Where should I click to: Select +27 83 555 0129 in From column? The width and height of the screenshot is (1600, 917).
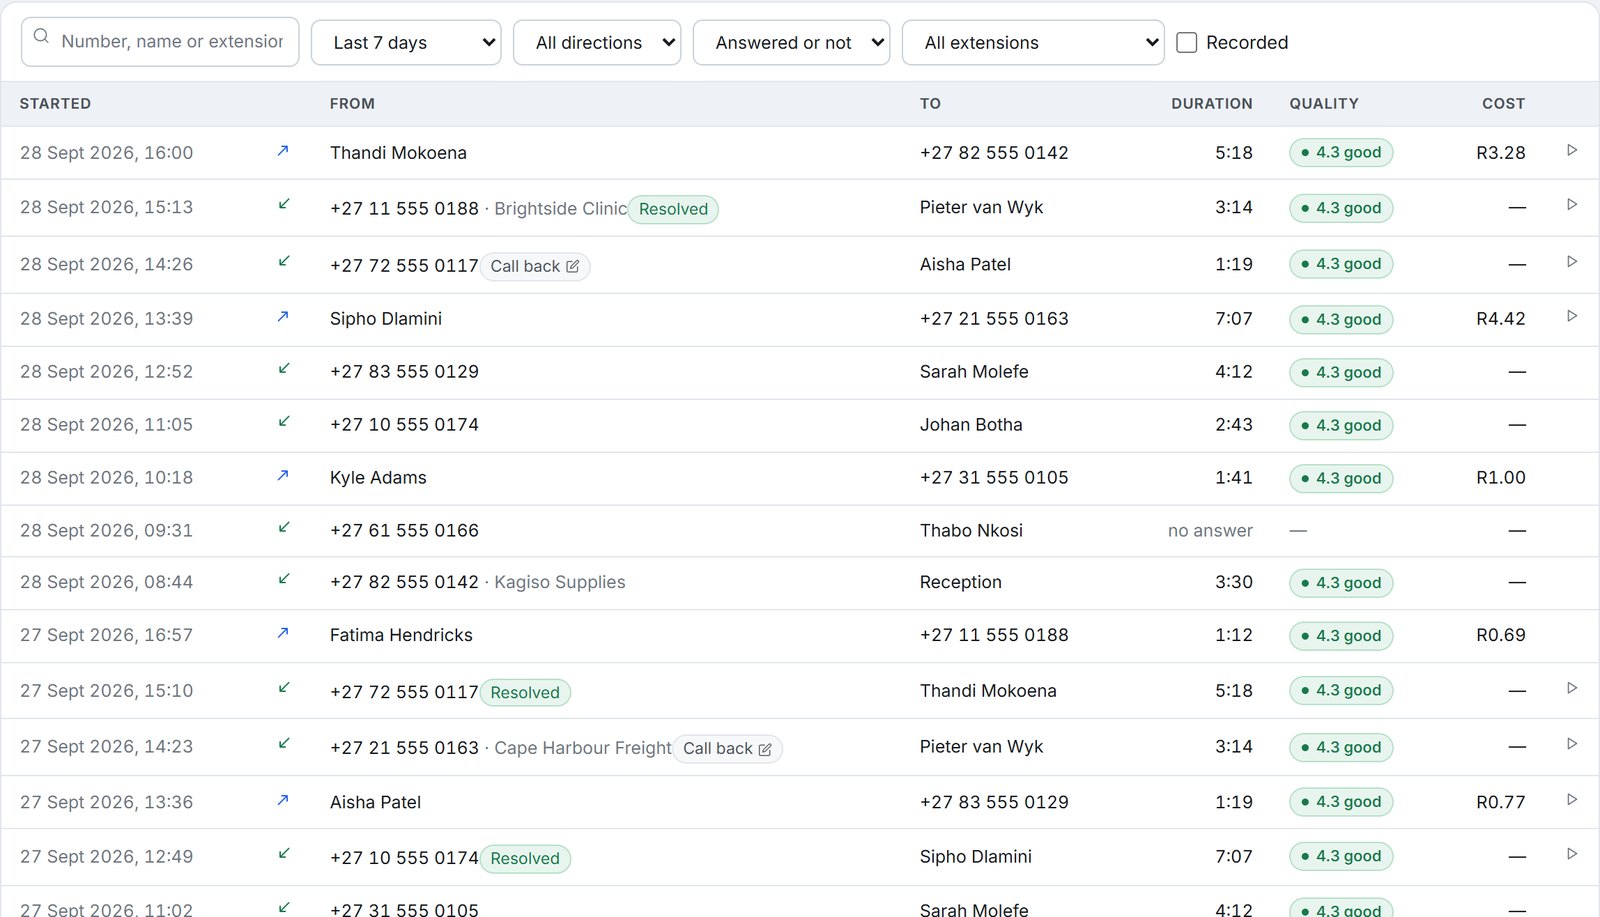point(404,372)
